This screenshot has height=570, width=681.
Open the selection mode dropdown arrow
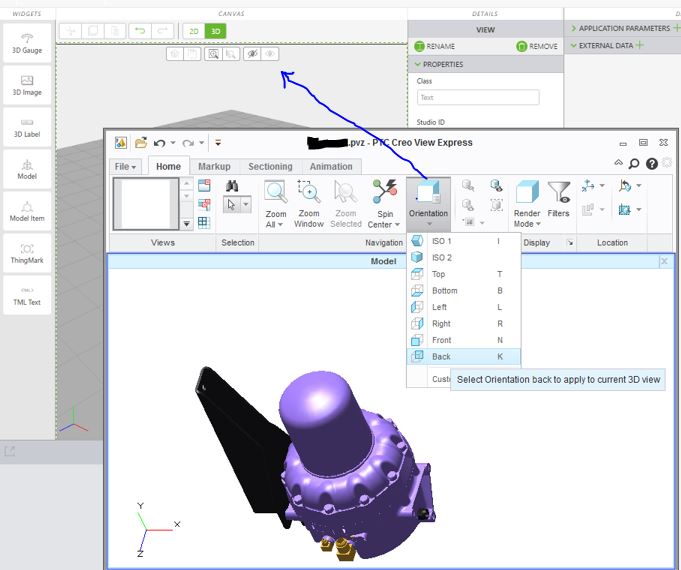[245, 204]
